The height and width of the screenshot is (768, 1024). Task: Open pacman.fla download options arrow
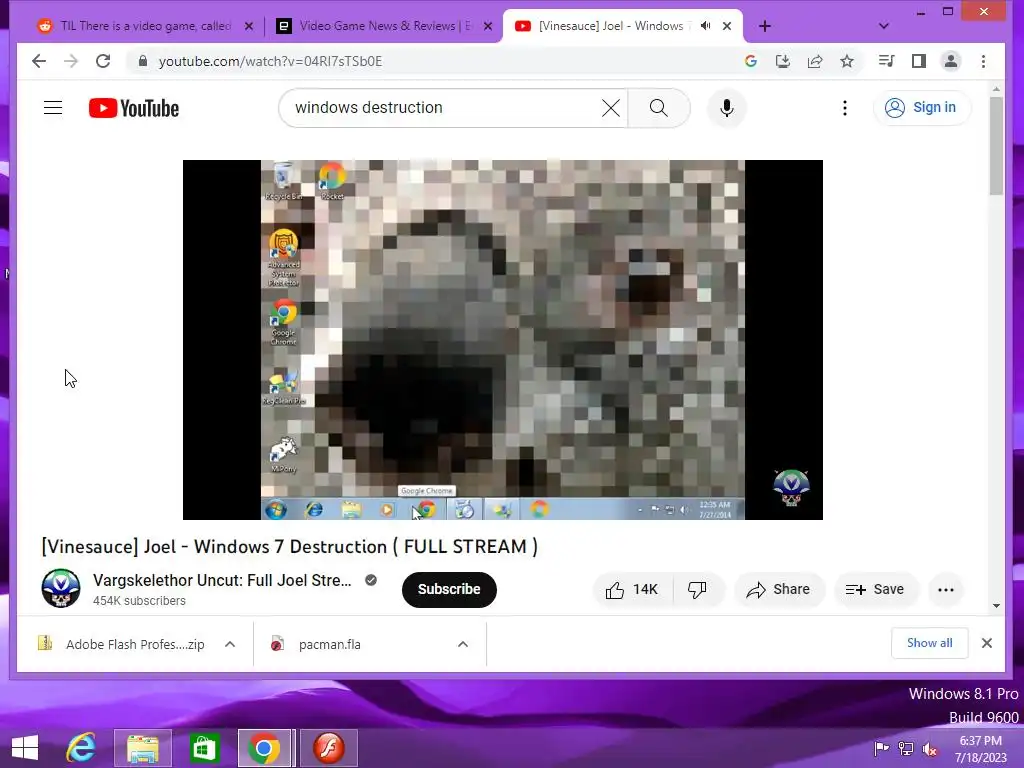pyautogui.click(x=463, y=645)
